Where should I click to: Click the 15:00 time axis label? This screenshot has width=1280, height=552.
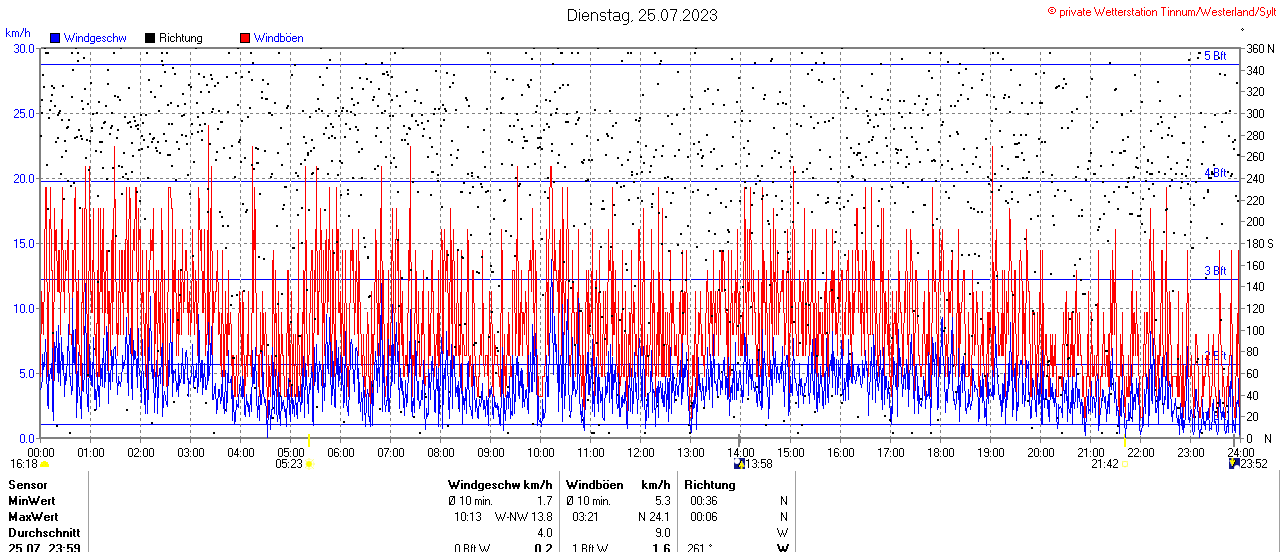coord(791,452)
